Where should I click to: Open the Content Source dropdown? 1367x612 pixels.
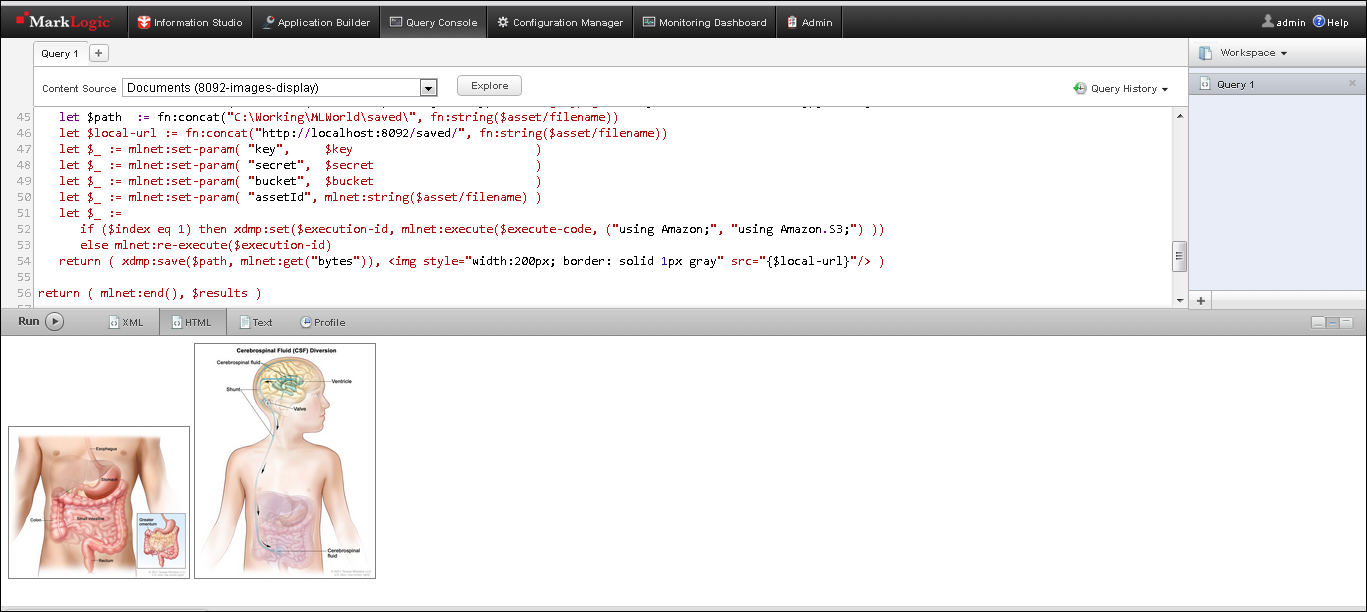429,86
